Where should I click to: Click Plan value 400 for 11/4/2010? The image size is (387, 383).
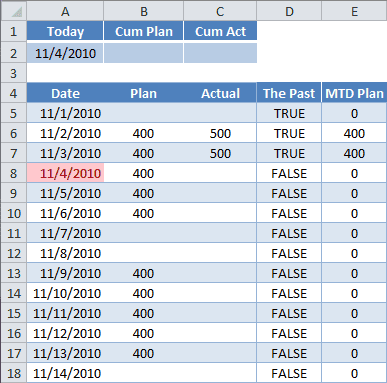[144, 173]
